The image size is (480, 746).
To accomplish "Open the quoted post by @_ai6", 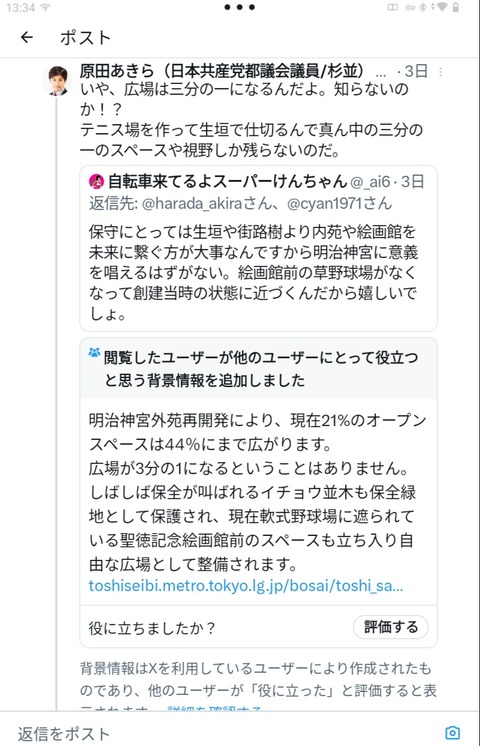I will (258, 248).
